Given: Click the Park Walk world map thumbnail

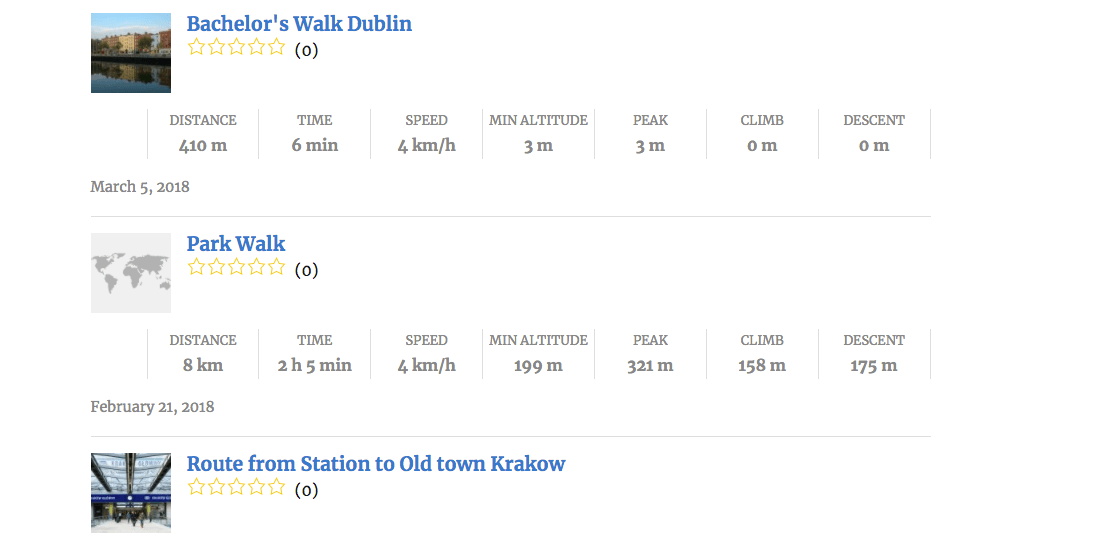Looking at the screenshot, I should pyautogui.click(x=131, y=273).
